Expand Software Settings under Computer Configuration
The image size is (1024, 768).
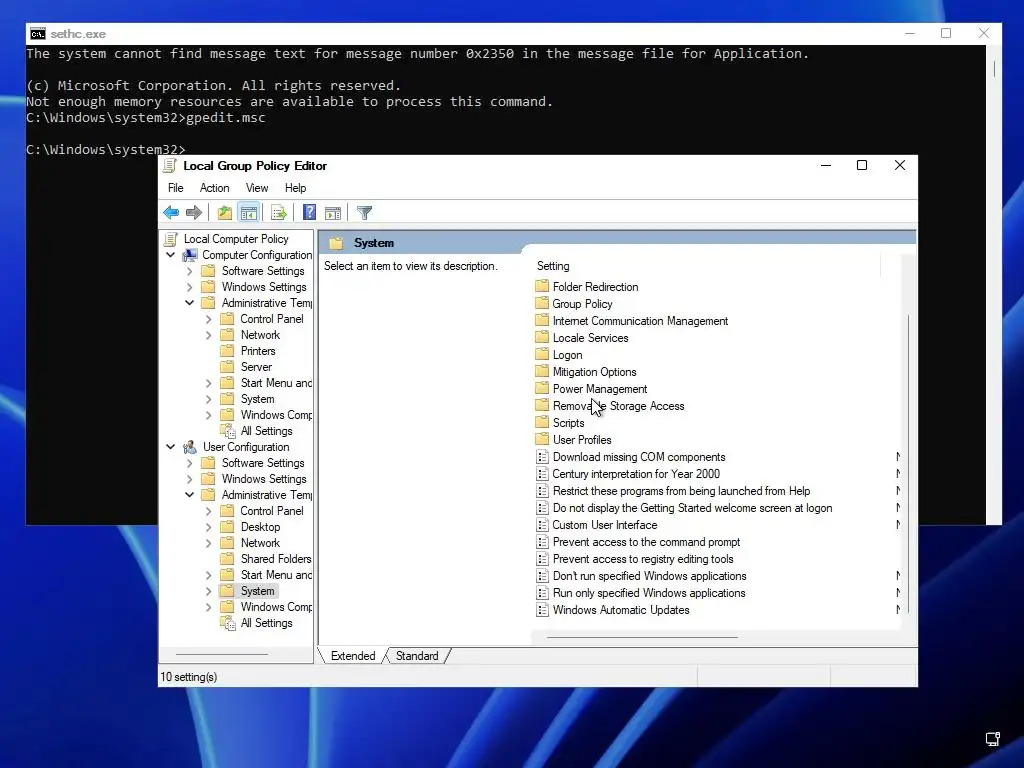pos(189,271)
